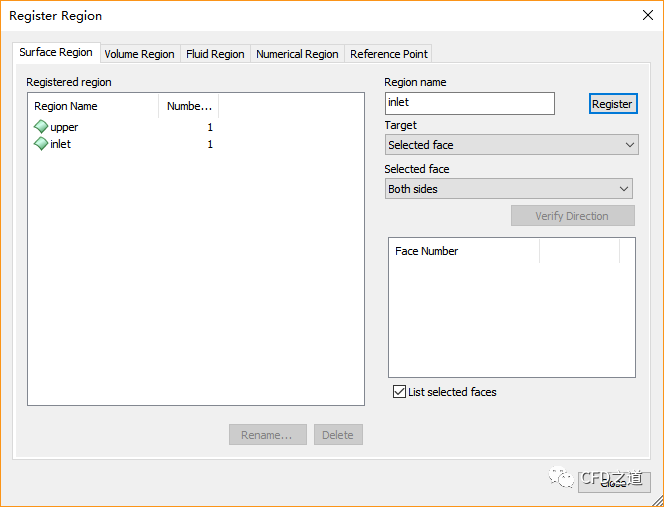
Task: Click the Rename... button
Action: 268,435
